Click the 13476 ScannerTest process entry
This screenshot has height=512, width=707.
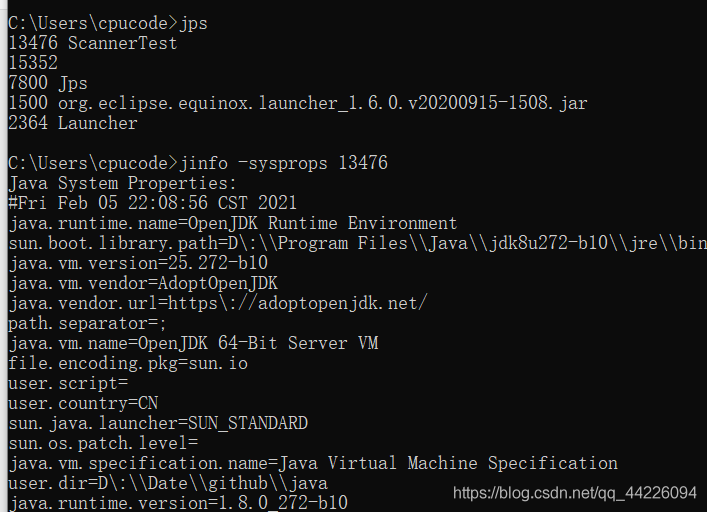pos(93,43)
